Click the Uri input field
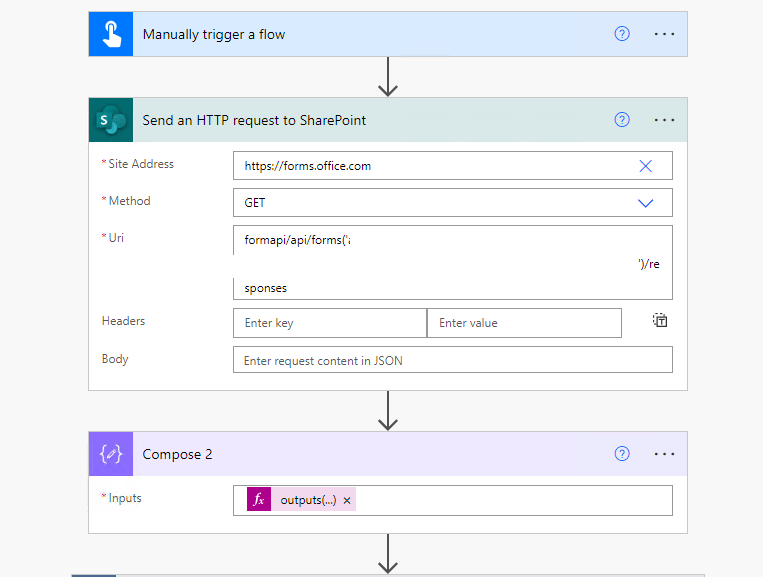This screenshot has width=763, height=577. coord(452,263)
